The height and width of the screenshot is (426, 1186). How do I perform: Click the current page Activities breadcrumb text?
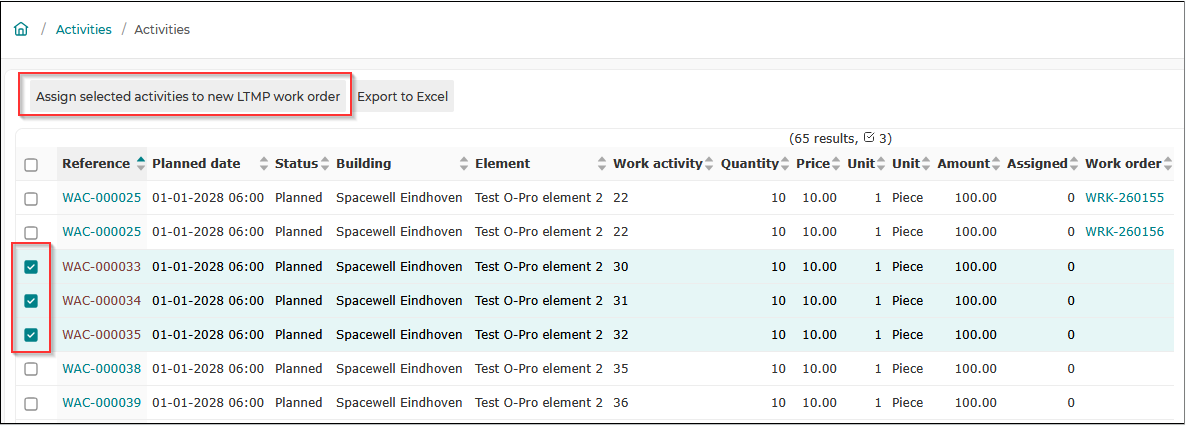[162, 30]
